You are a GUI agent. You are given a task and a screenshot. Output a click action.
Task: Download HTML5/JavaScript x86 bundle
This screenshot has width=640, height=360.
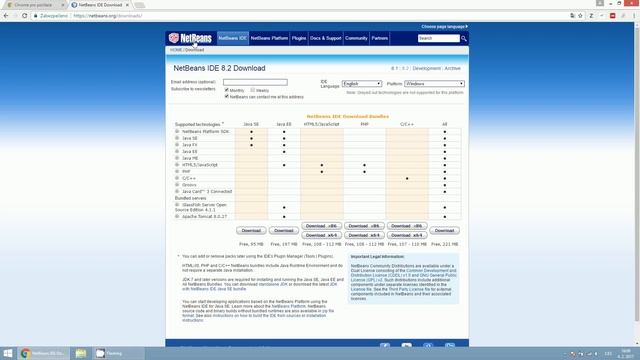322,226
